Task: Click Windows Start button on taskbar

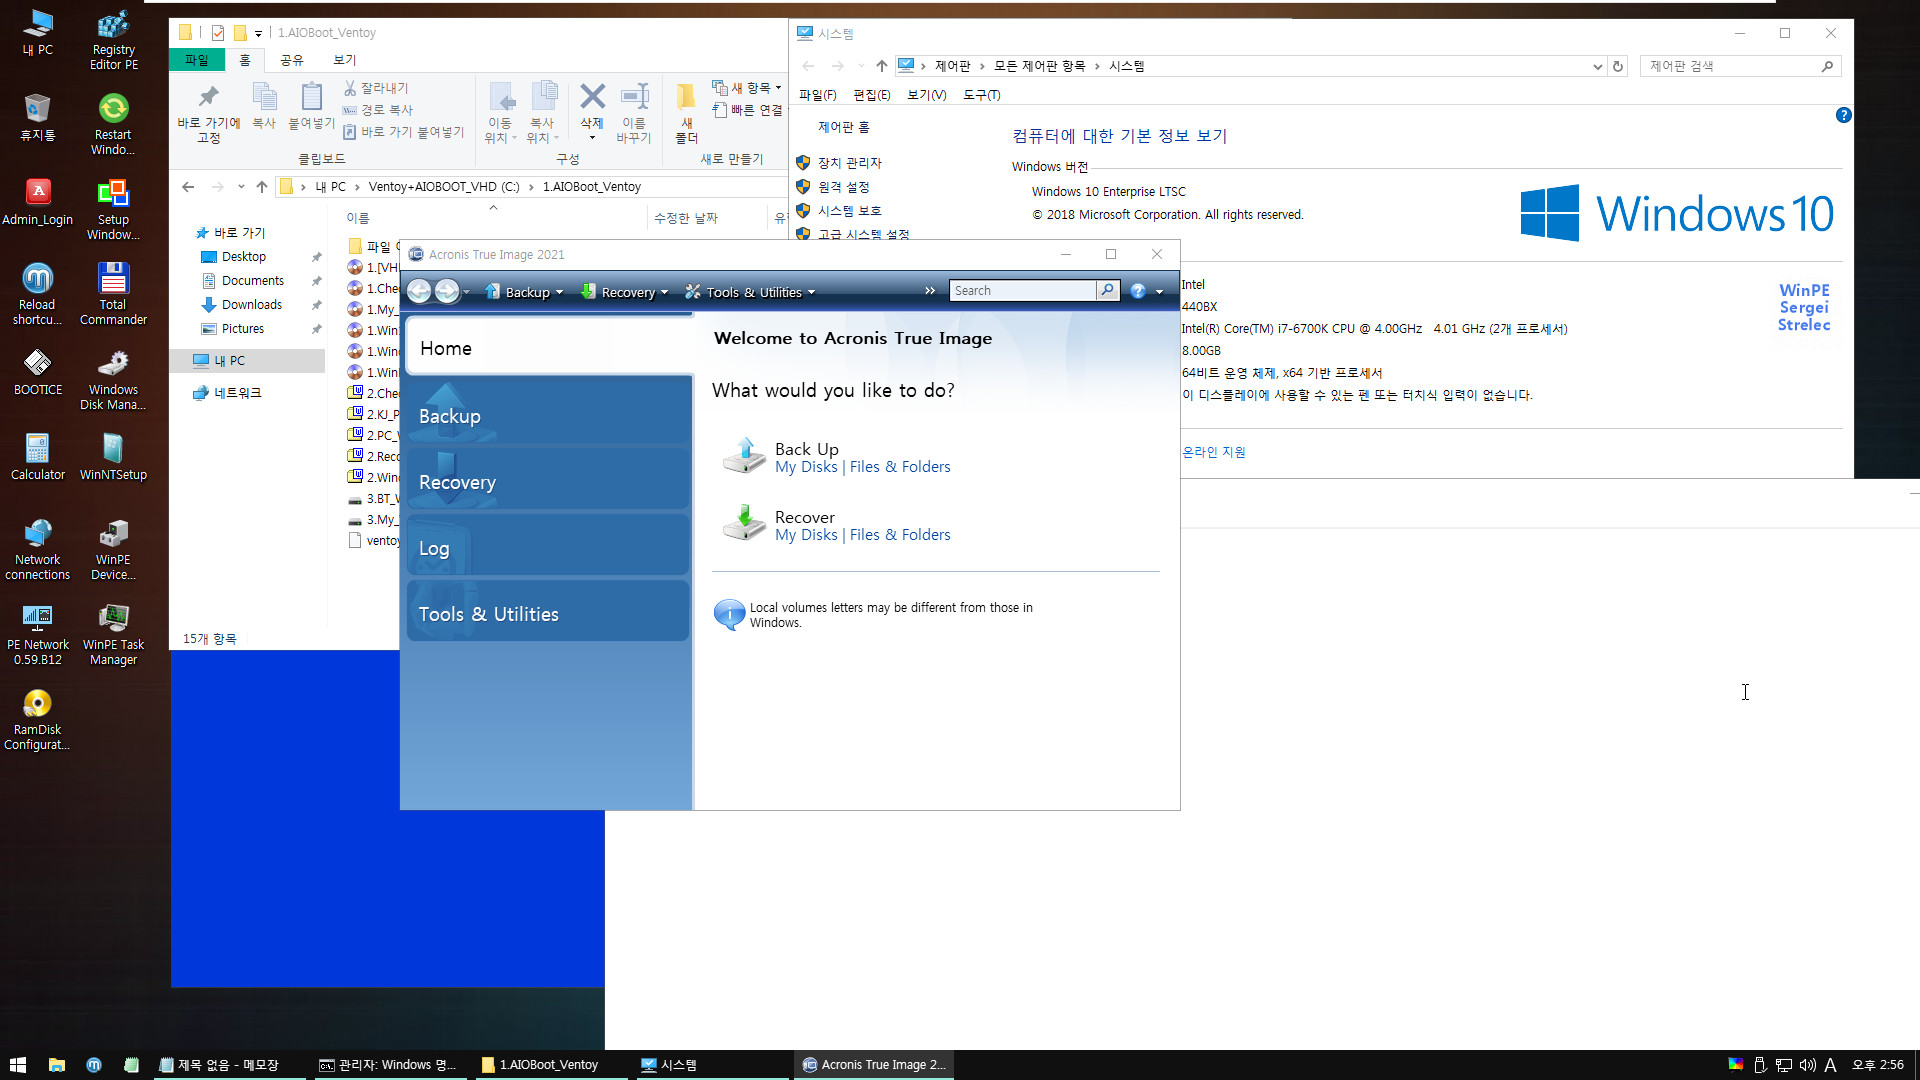Action: click(x=17, y=1065)
